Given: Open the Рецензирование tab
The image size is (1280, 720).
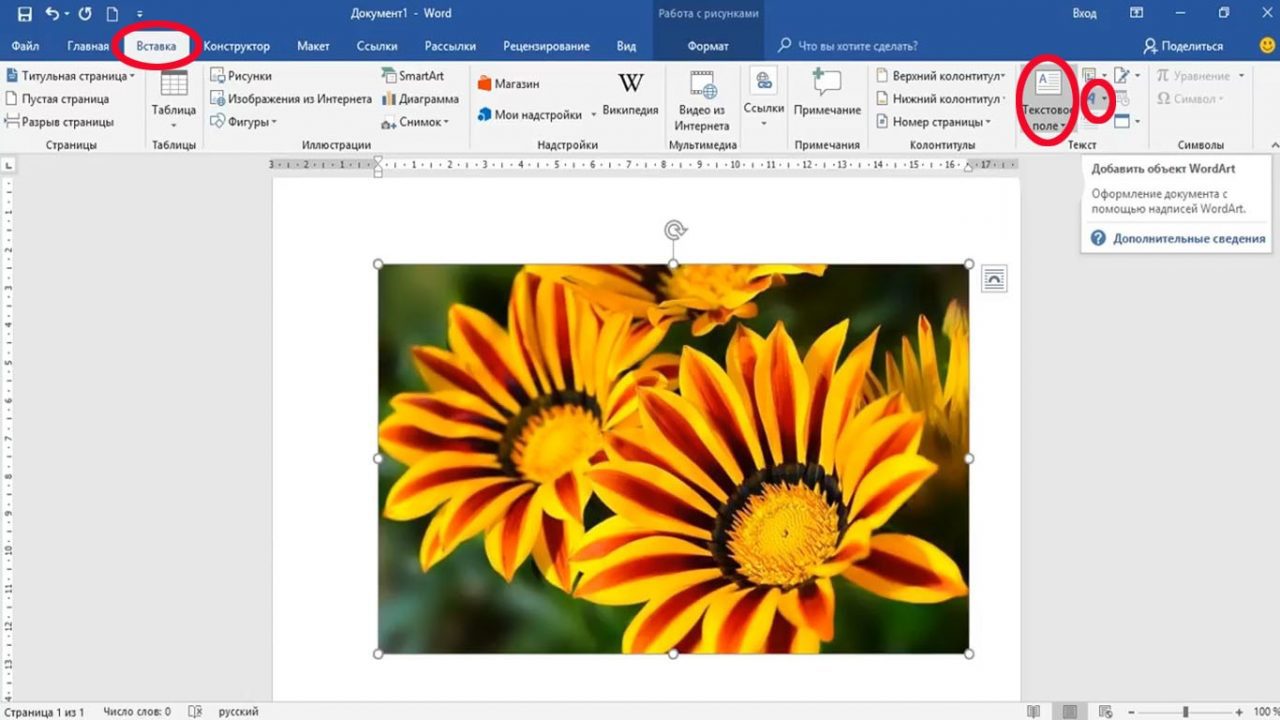Looking at the screenshot, I should click(x=546, y=46).
